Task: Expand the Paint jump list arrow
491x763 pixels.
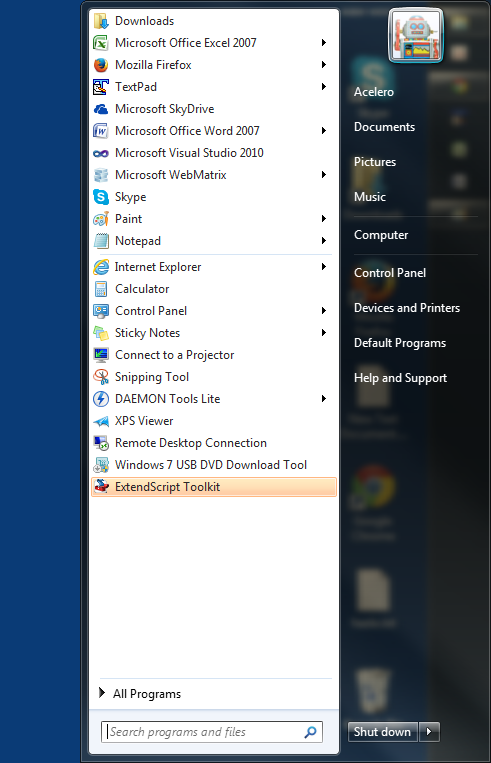Action: tap(324, 219)
